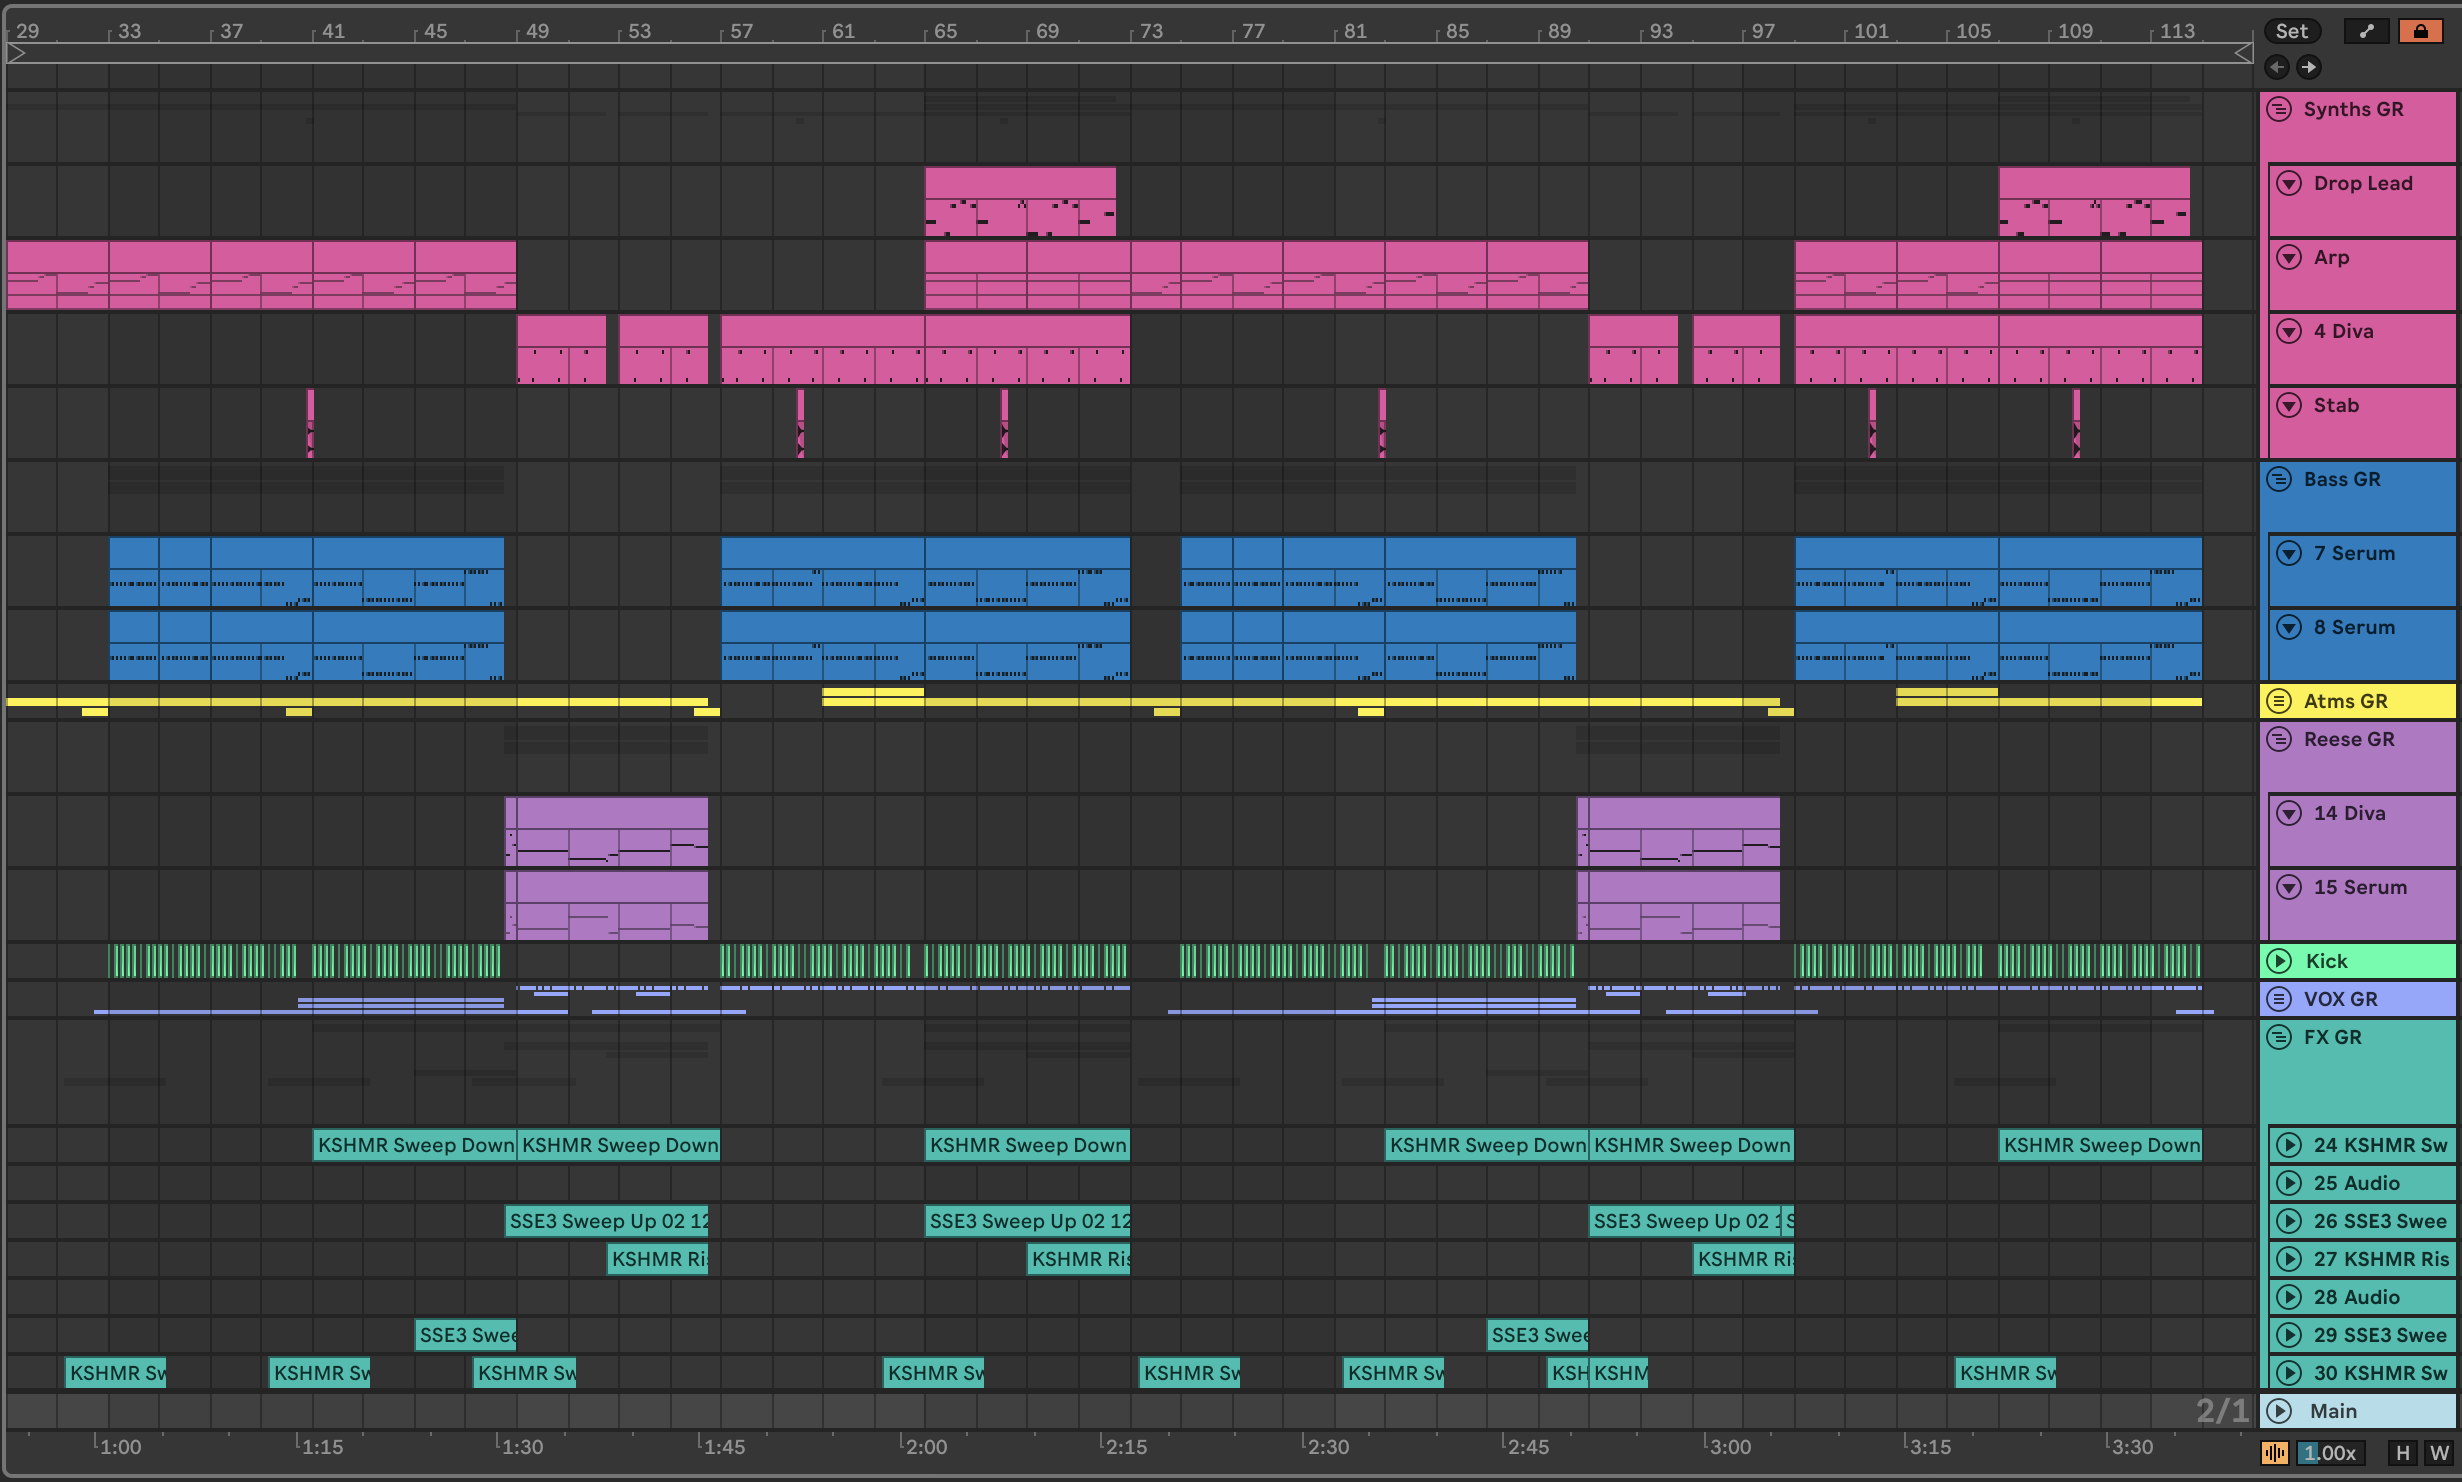Click the Kick track play icon
Image resolution: width=2462 pixels, height=1482 pixels.
tap(2279, 961)
